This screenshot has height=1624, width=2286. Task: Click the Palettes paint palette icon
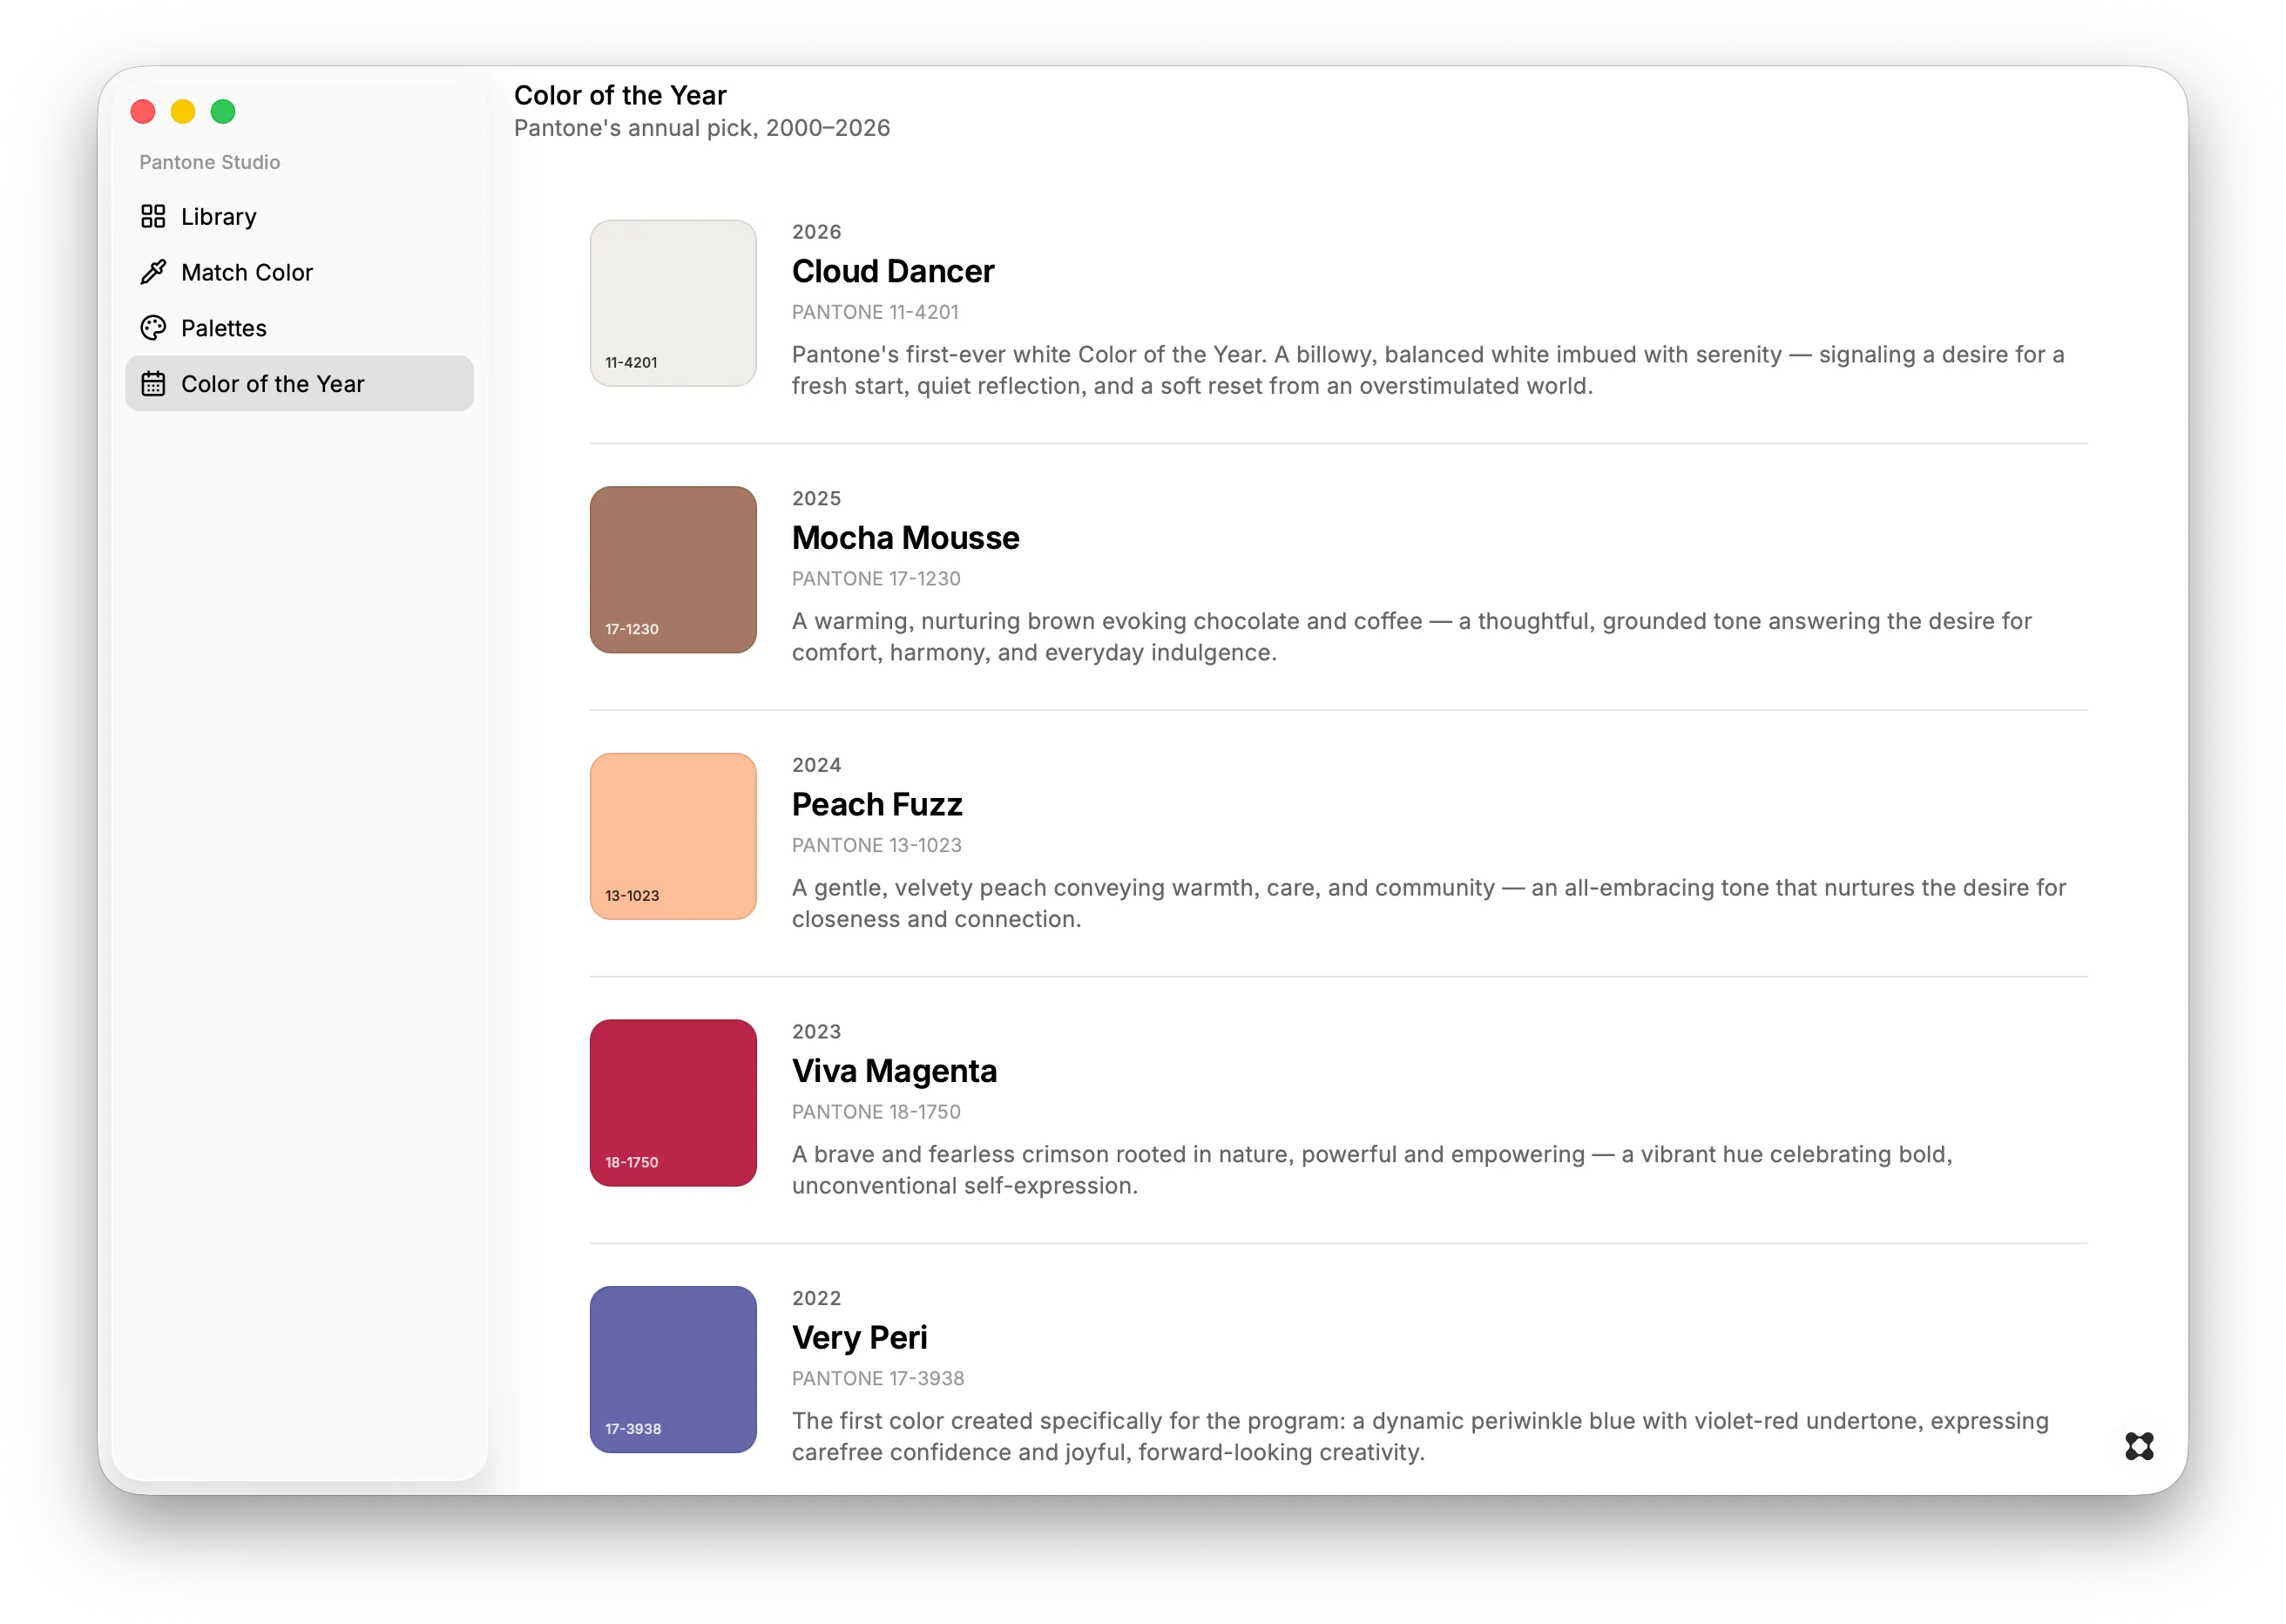click(x=153, y=328)
